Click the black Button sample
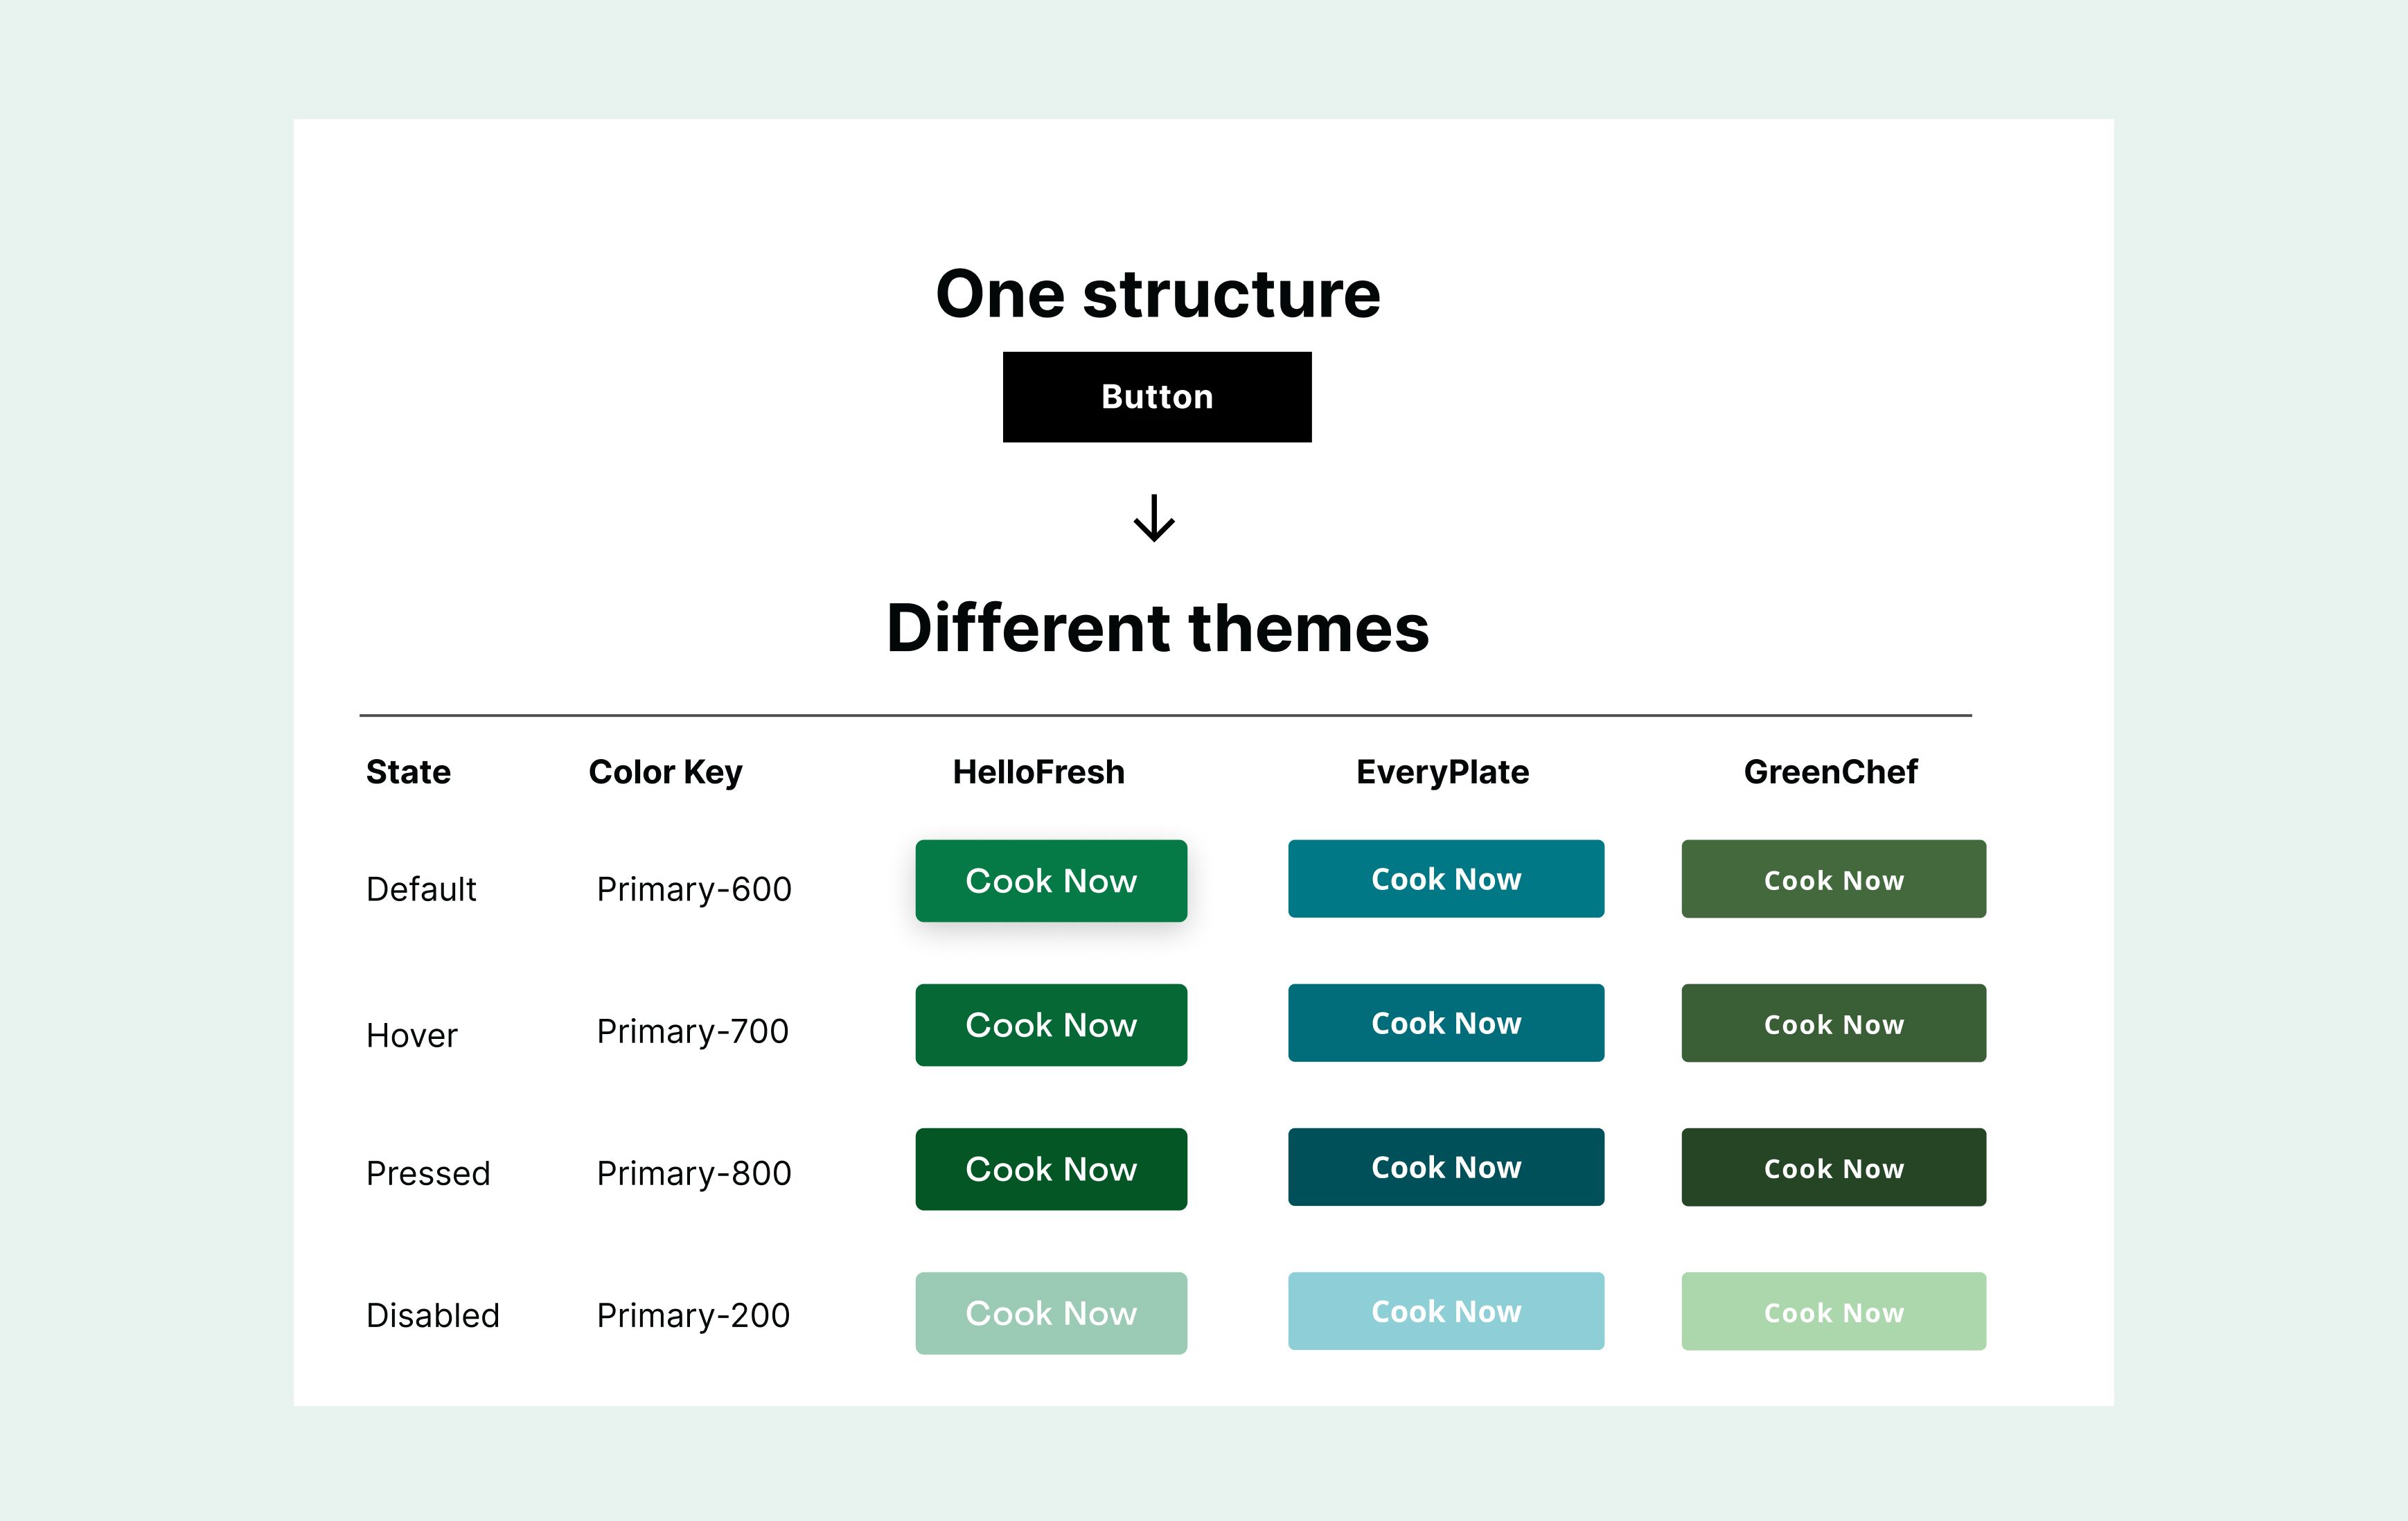 coord(1157,397)
